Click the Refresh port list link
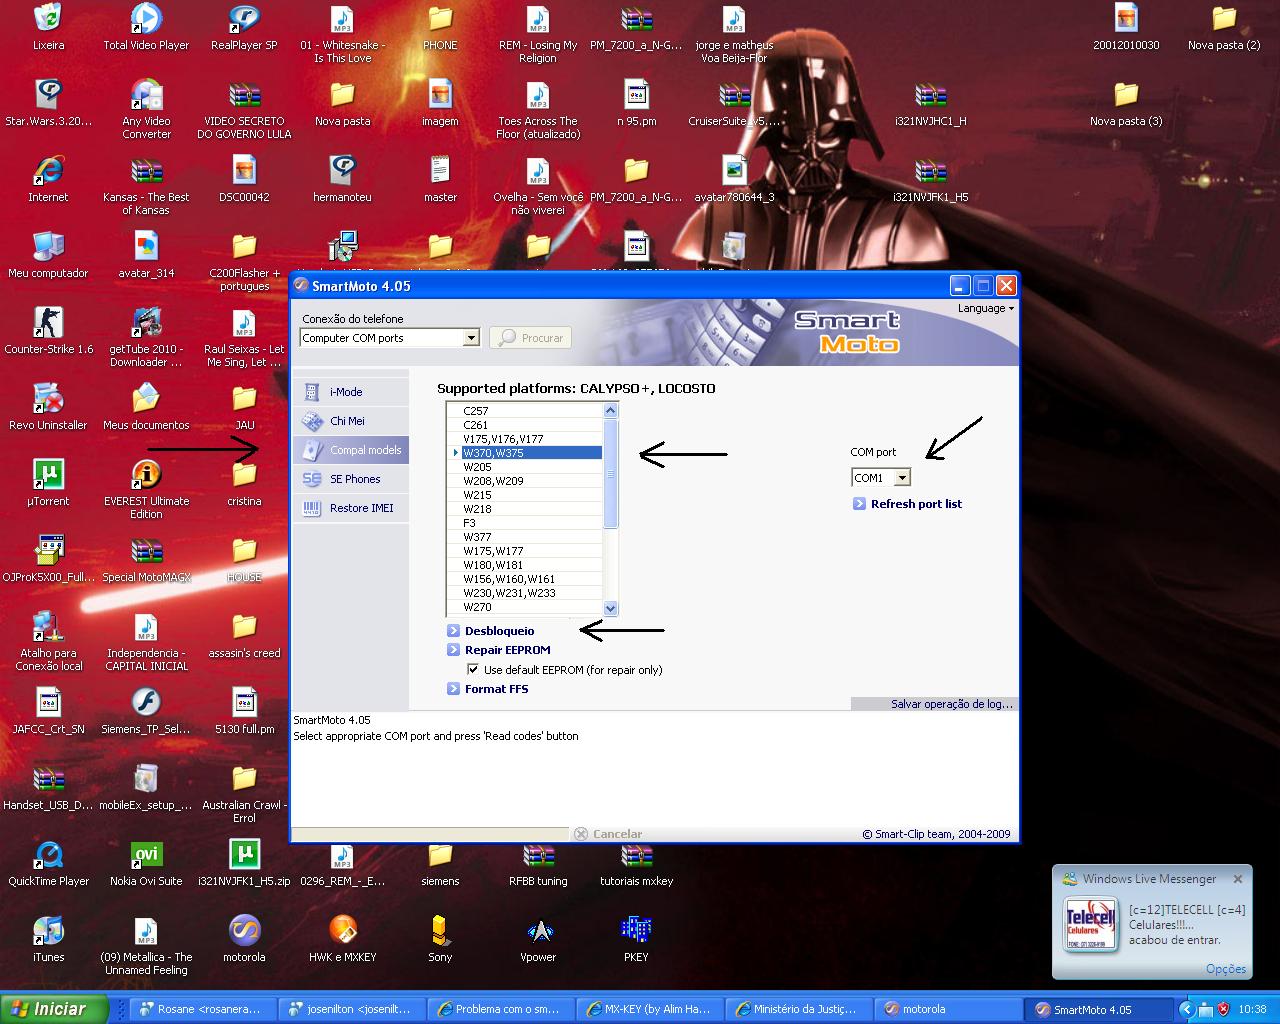This screenshot has height=1024, width=1280. (915, 504)
